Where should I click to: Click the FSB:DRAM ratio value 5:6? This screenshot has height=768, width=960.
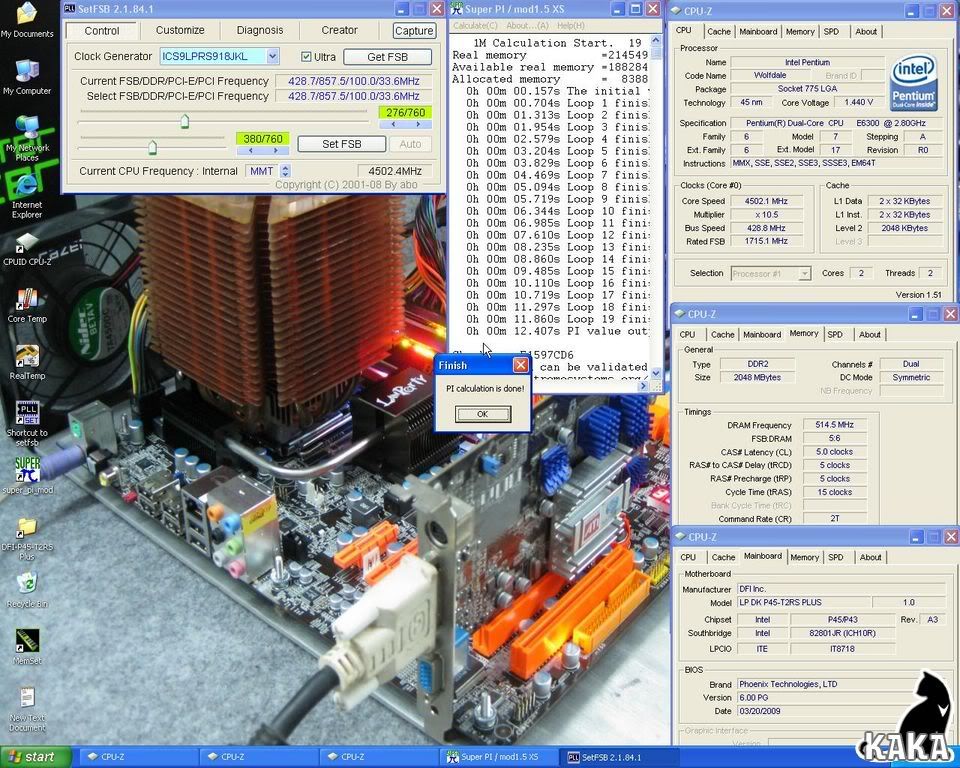click(x=834, y=438)
